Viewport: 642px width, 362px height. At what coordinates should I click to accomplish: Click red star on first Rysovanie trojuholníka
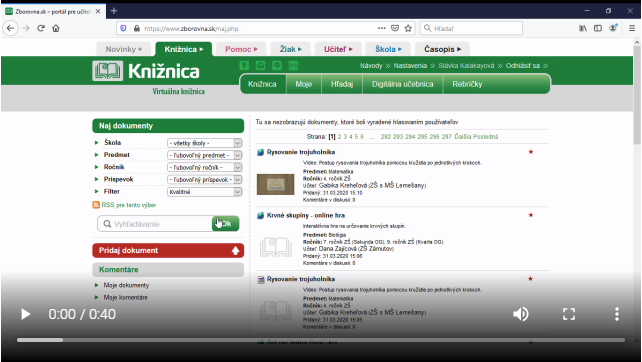(x=531, y=152)
